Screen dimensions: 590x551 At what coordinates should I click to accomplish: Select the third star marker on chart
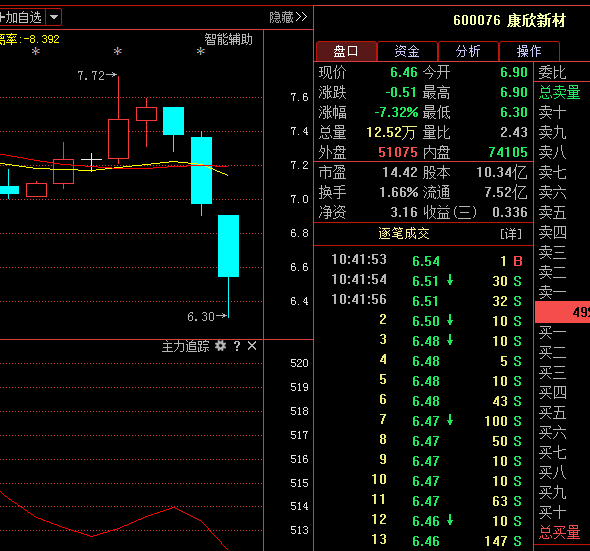pos(201,51)
